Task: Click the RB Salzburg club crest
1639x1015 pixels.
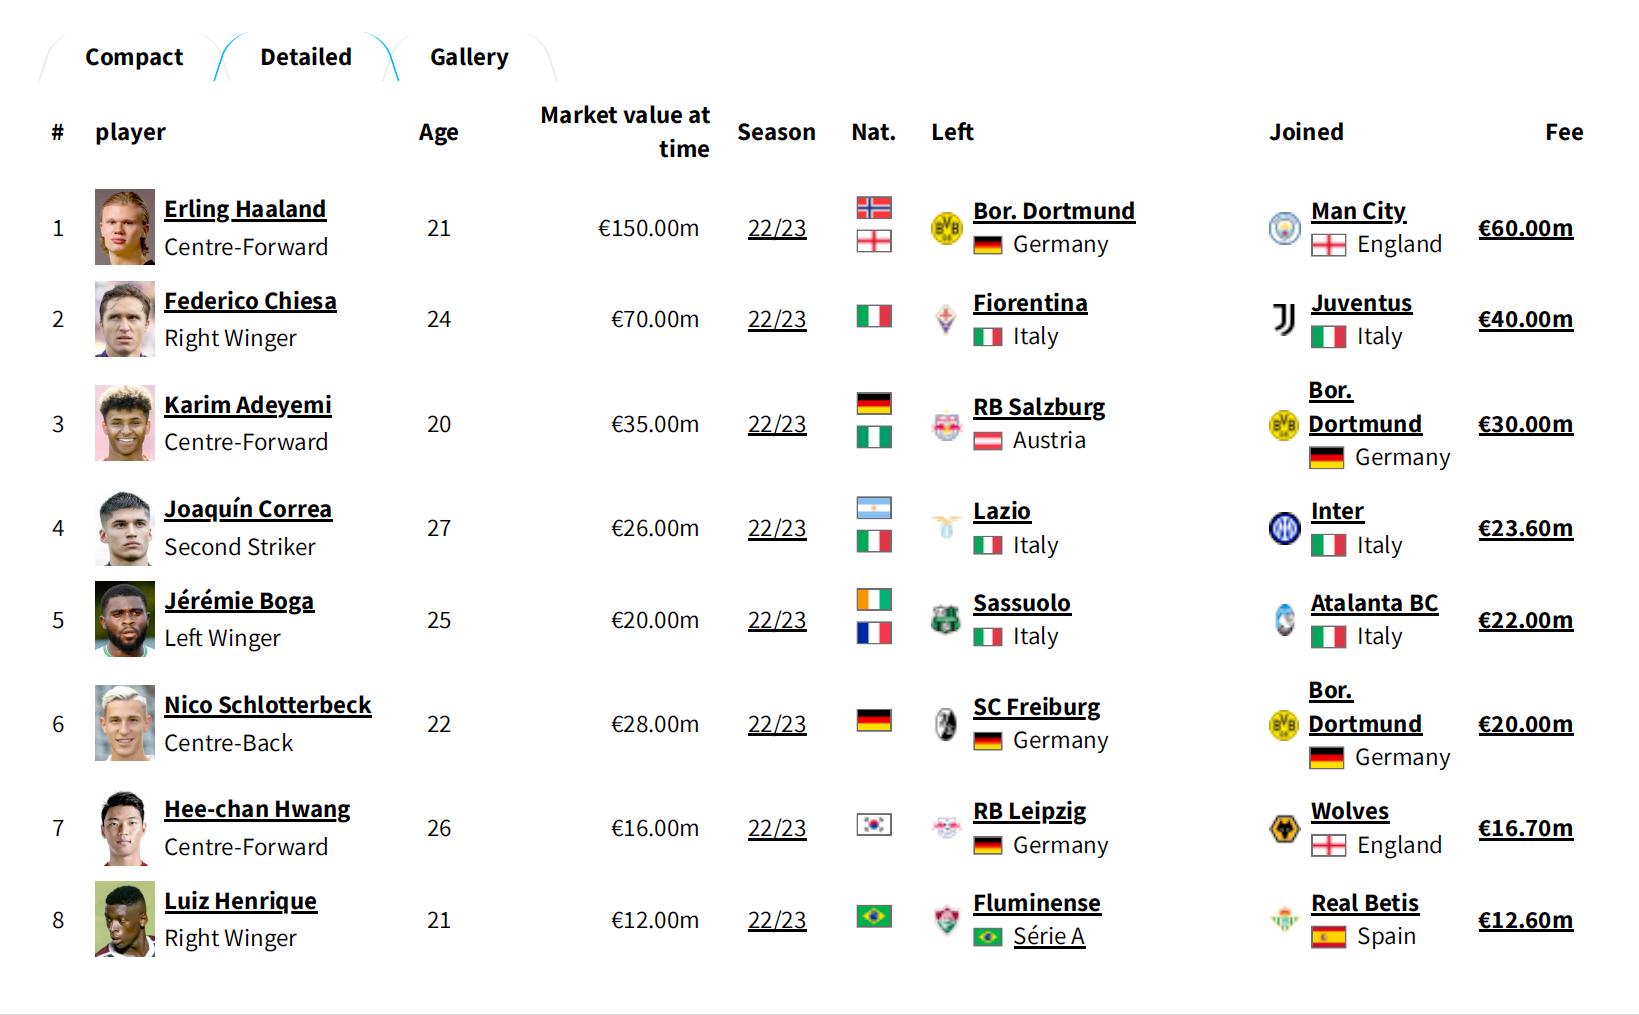Action: pyautogui.click(x=946, y=425)
